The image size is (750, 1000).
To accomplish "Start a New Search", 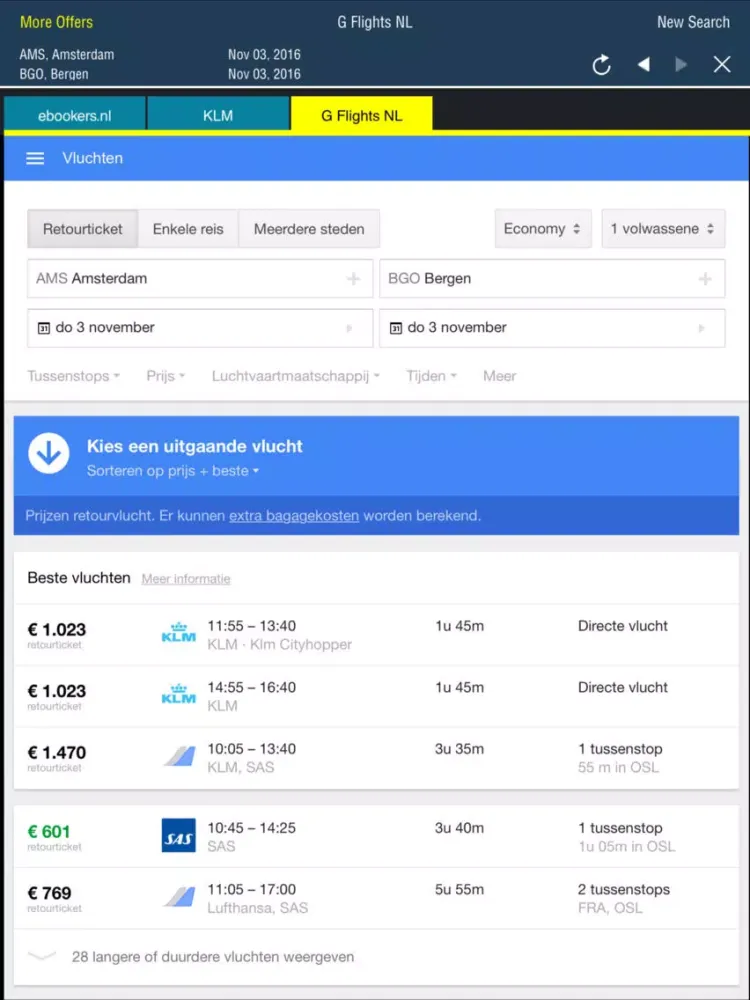I will click(693, 22).
